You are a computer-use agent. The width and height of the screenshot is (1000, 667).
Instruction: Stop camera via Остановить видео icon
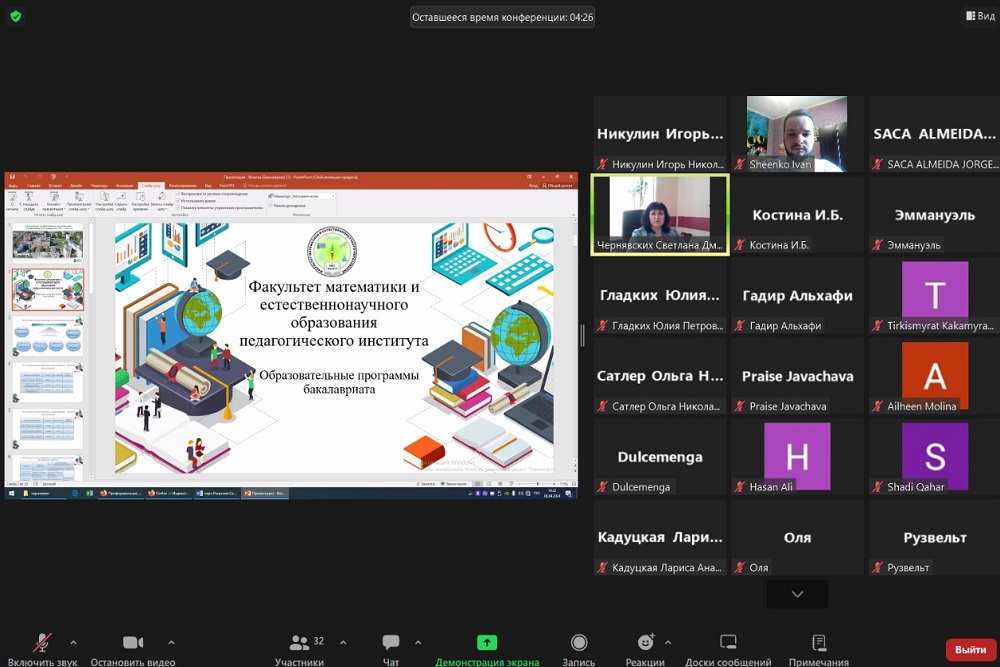[133, 643]
